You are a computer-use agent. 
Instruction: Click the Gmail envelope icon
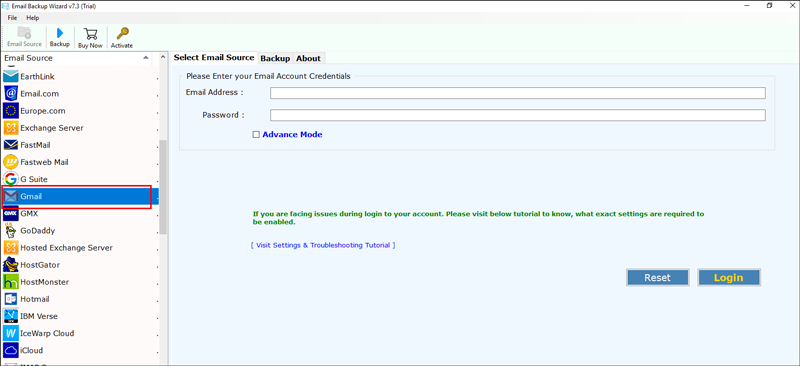[11, 197]
